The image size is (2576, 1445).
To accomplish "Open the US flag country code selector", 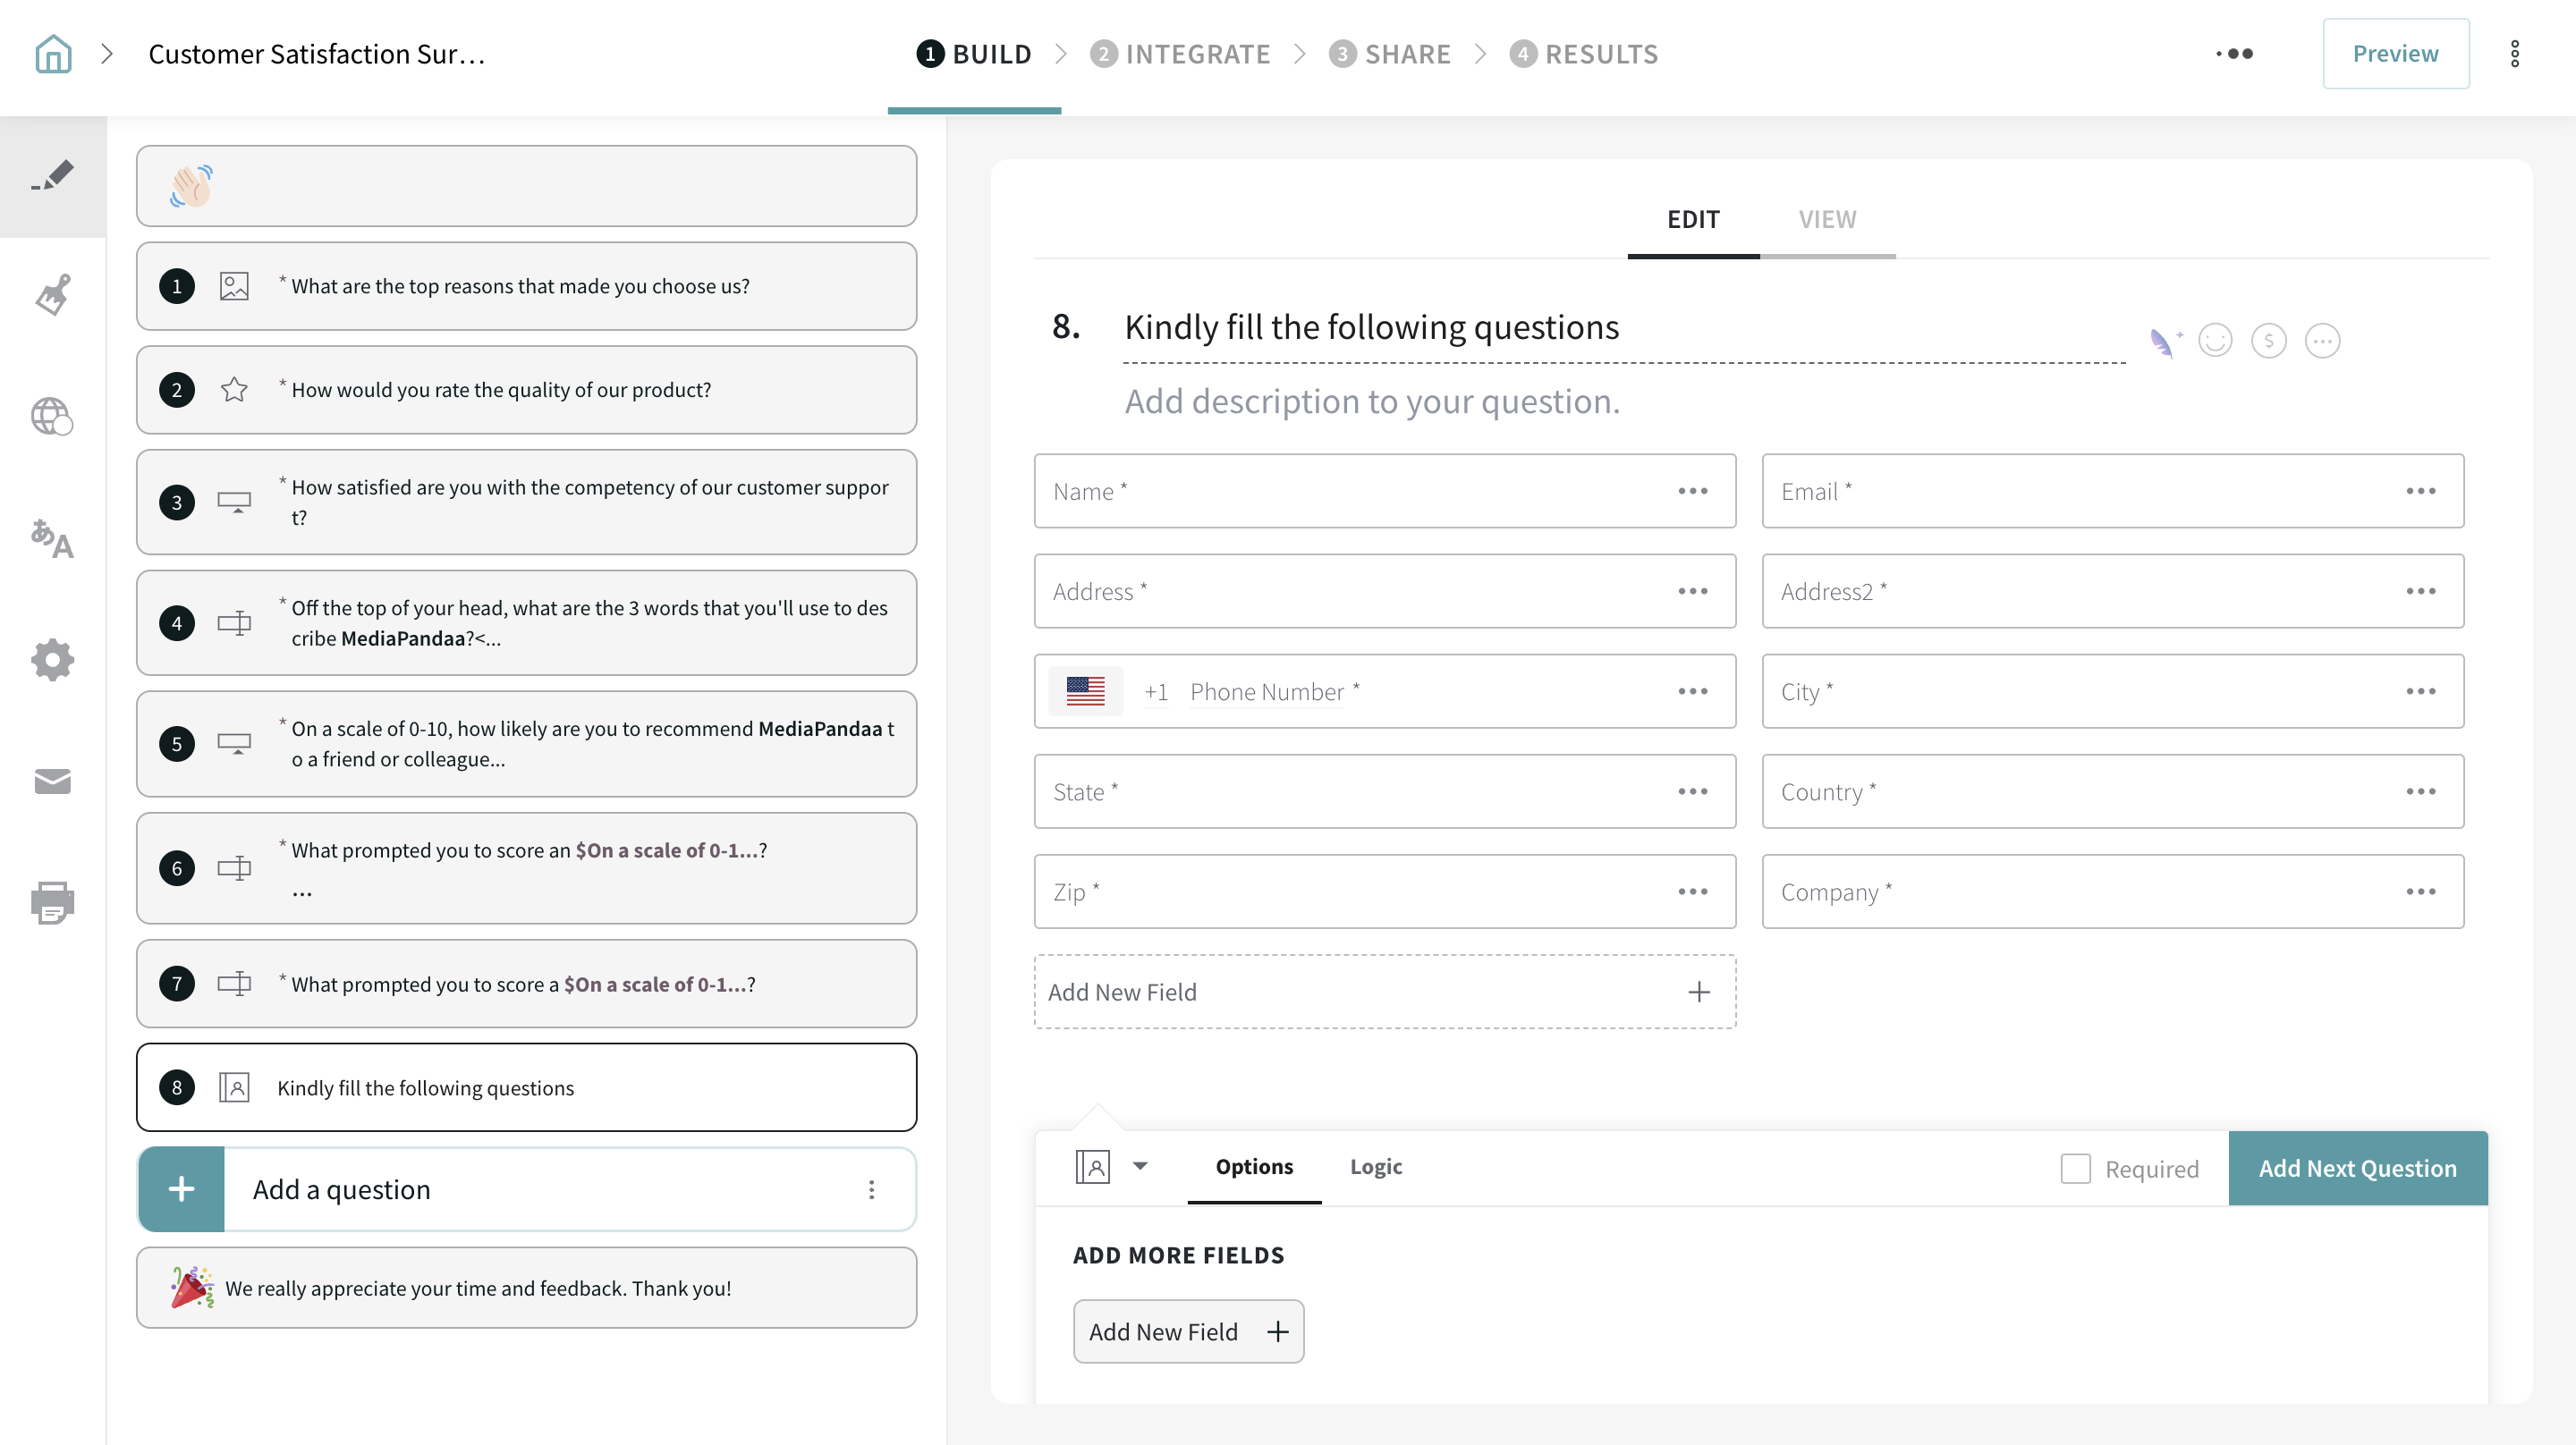I will tap(1085, 691).
